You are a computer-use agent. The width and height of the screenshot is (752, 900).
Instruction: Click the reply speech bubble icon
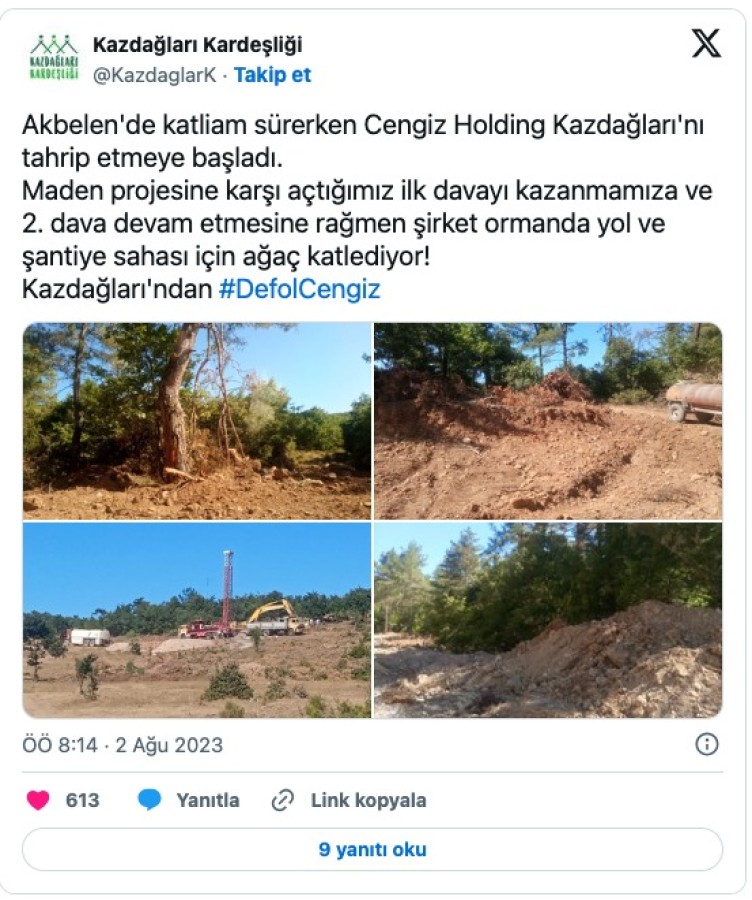click(x=150, y=800)
